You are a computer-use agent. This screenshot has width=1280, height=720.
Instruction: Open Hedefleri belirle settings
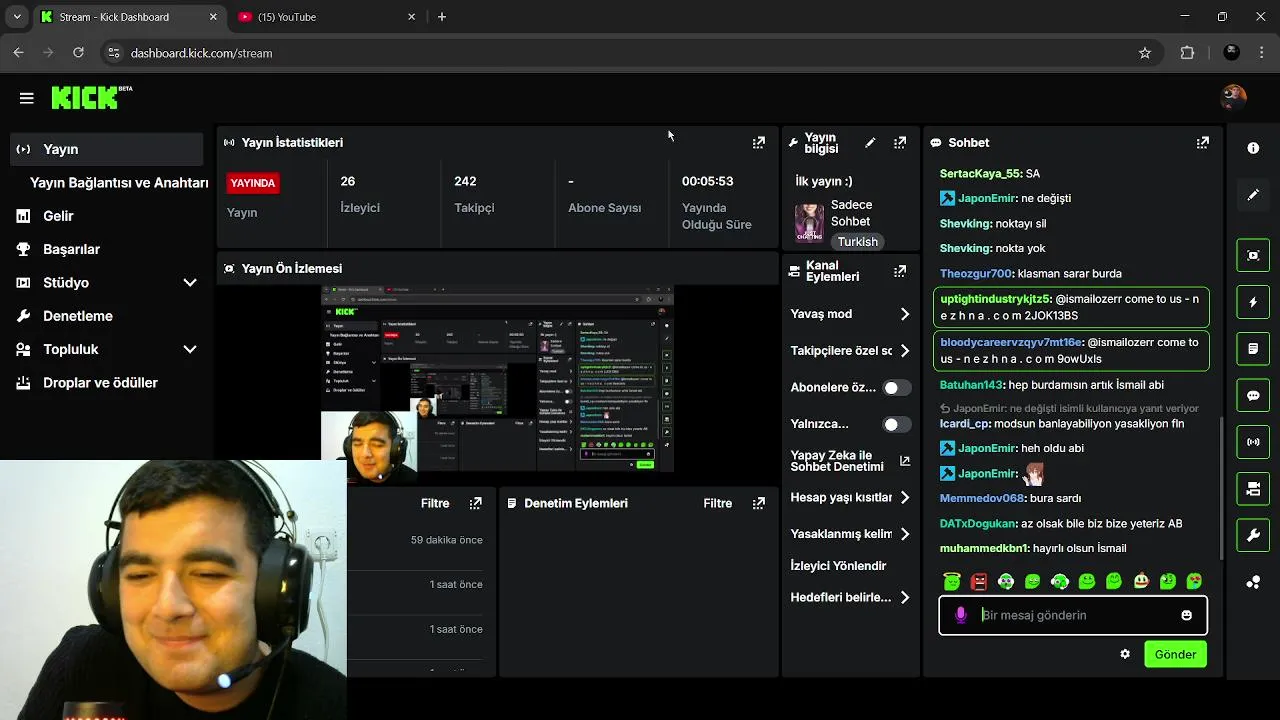850,597
